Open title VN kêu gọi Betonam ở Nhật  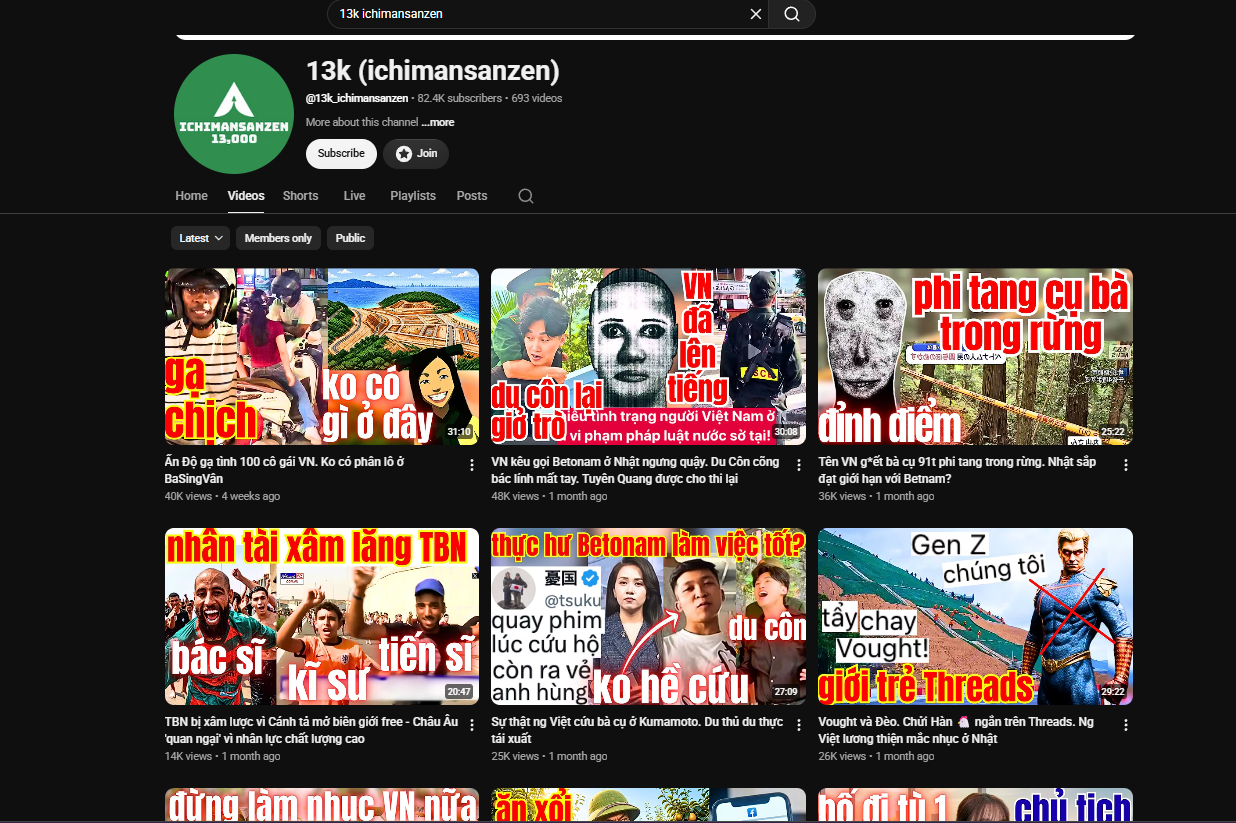point(635,471)
